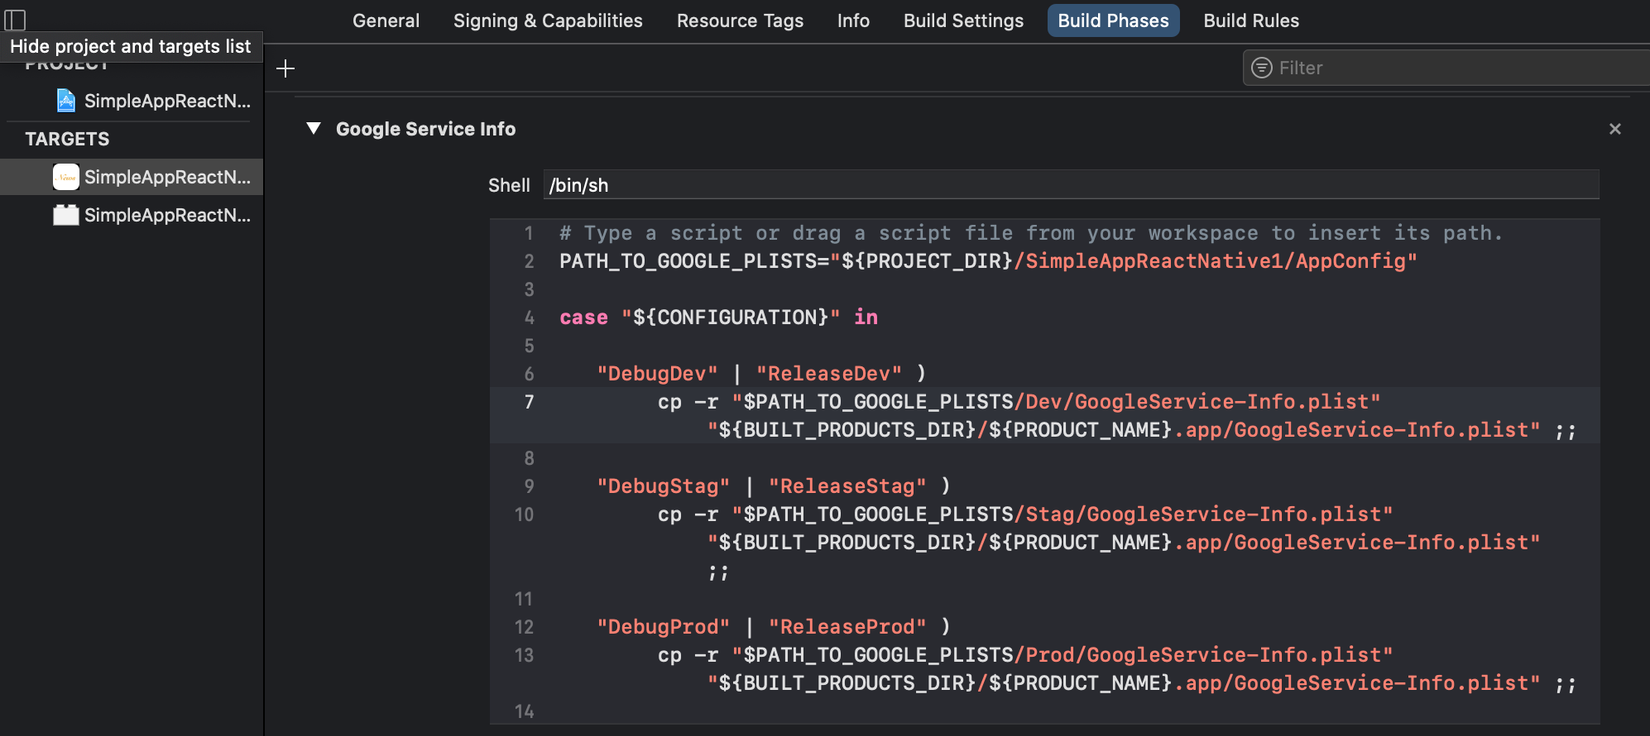
Task: Click the case CONFIGURATION line in script
Action: (x=718, y=318)
